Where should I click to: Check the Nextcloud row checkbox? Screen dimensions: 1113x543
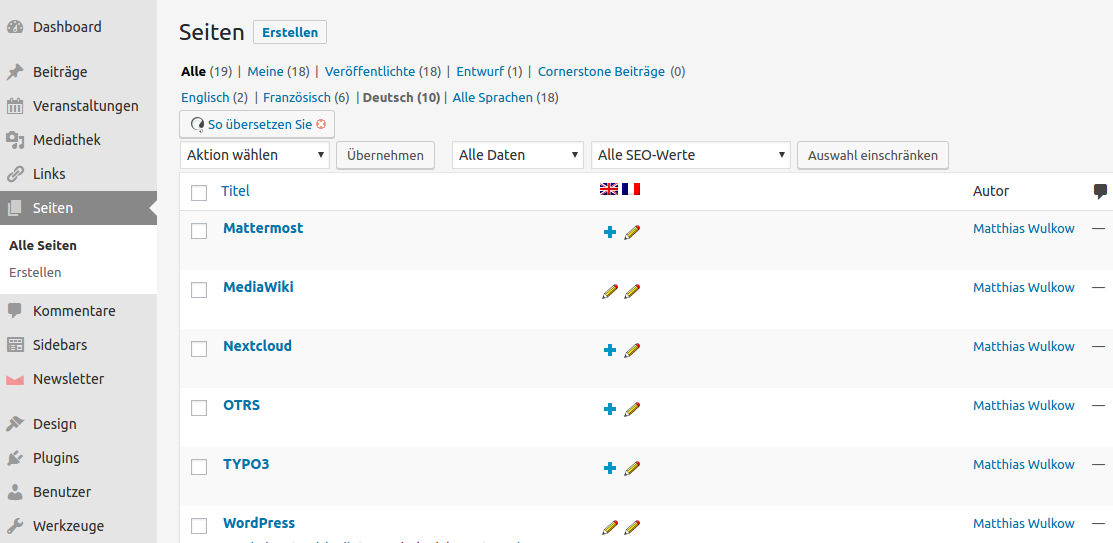click(x=199, y=349)
